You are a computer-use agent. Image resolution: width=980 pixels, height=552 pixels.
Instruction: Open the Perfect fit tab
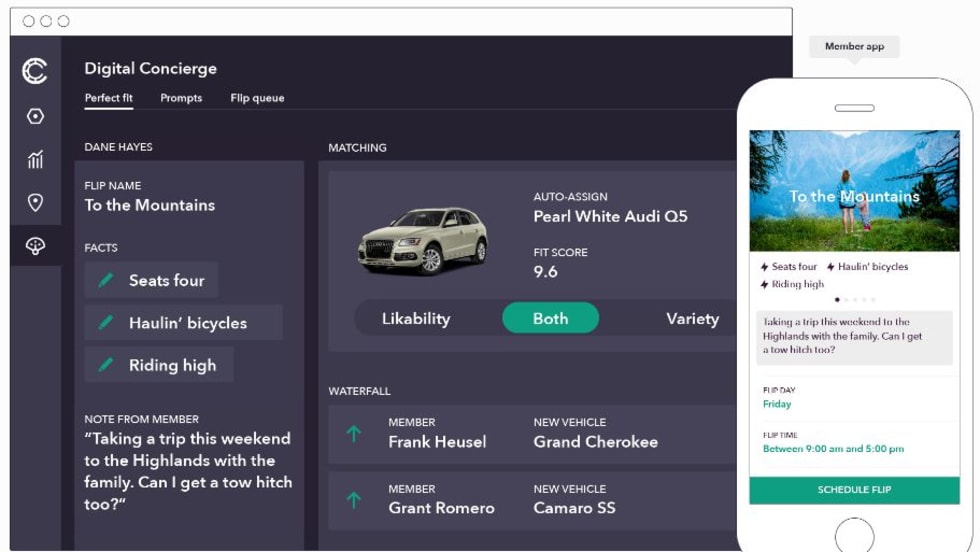tap(108, 98)
